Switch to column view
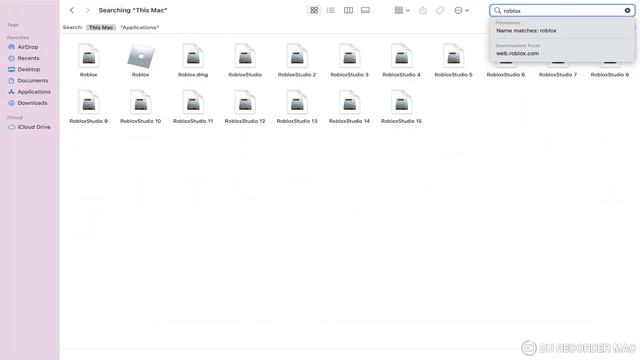 coord(348,10)
